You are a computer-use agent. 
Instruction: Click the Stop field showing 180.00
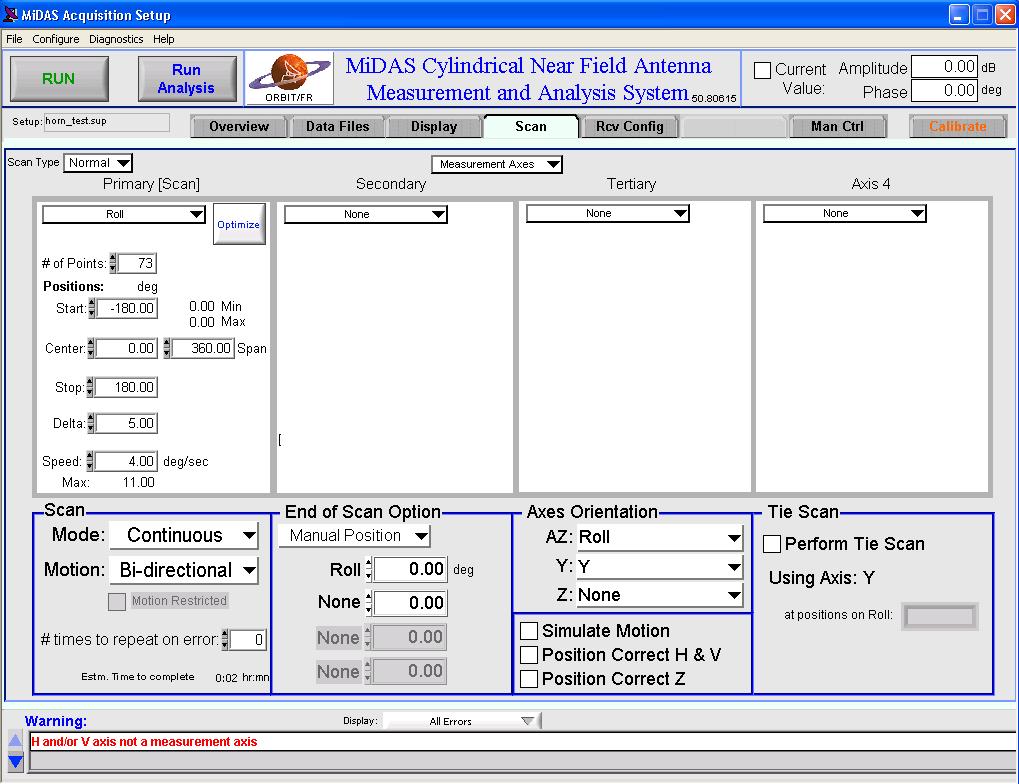(x=126, y=387)
